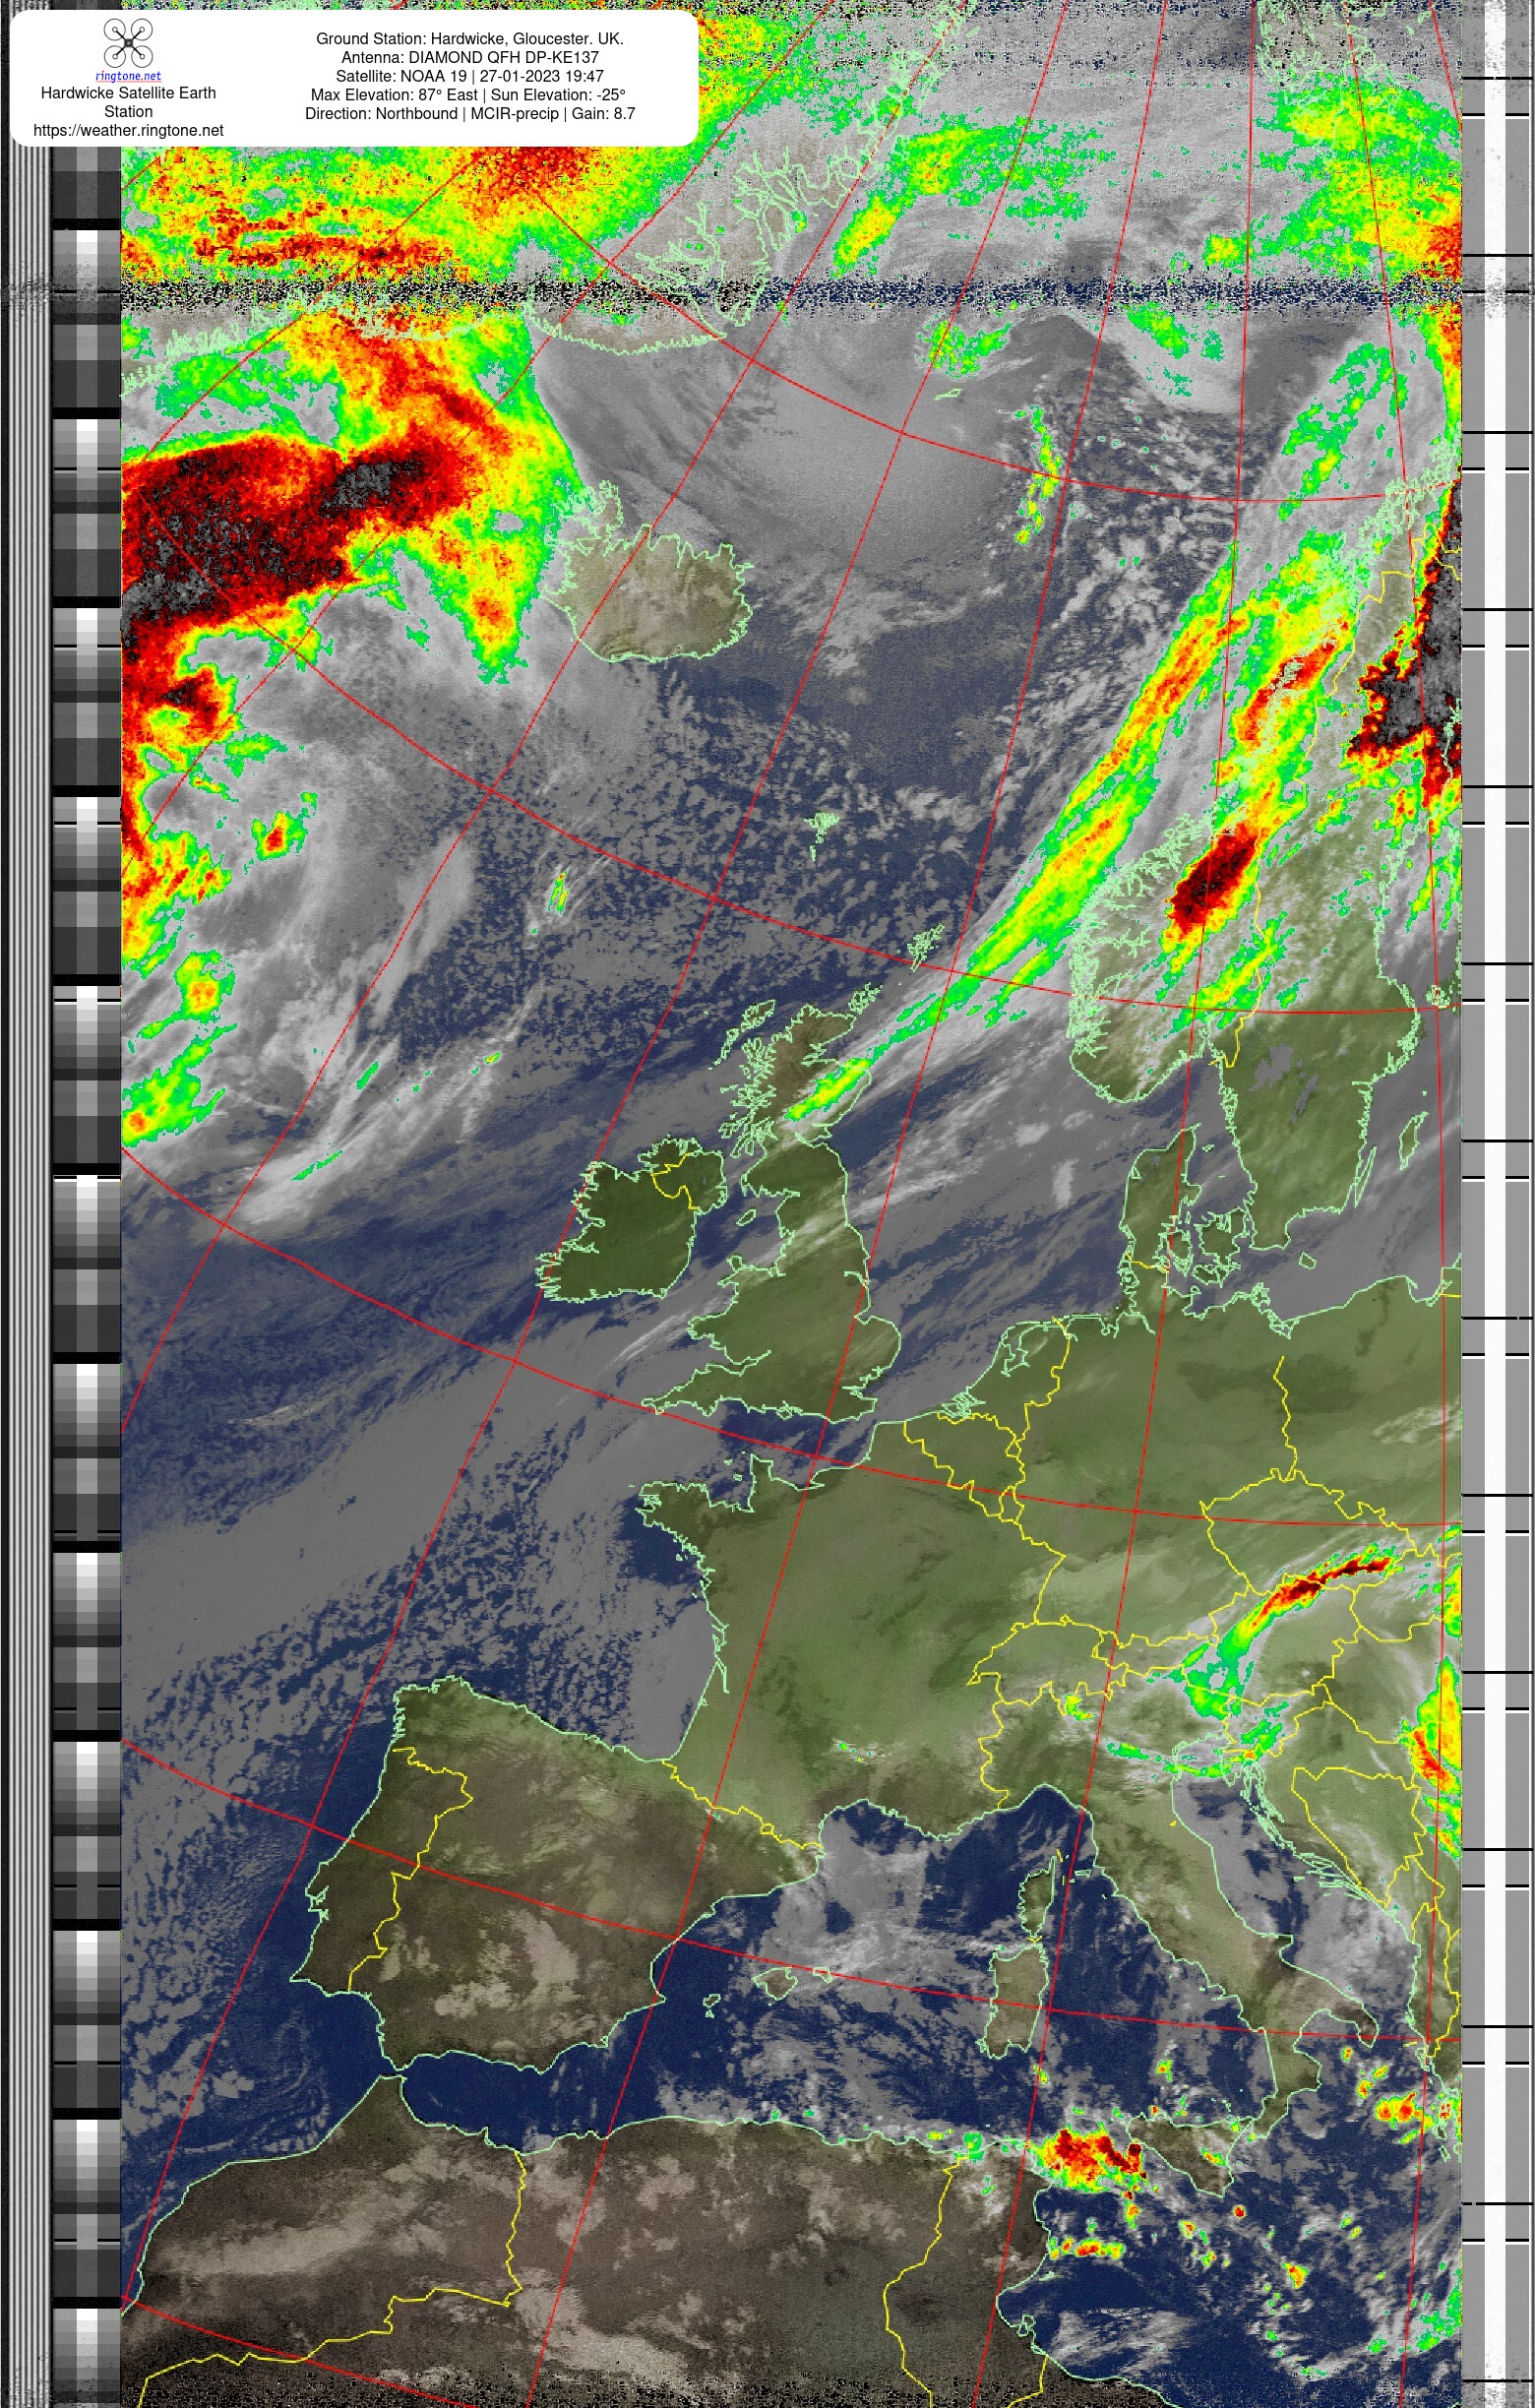
Task: Click the Antenna DIAMOND QFH text line
Action: point(470,57)
